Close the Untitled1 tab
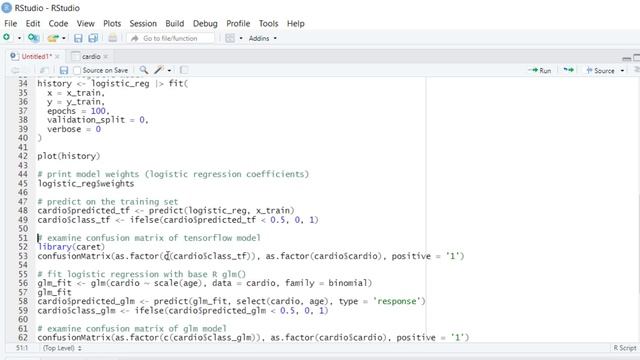The height and width of the screenshot is (360, 640). 57,56
